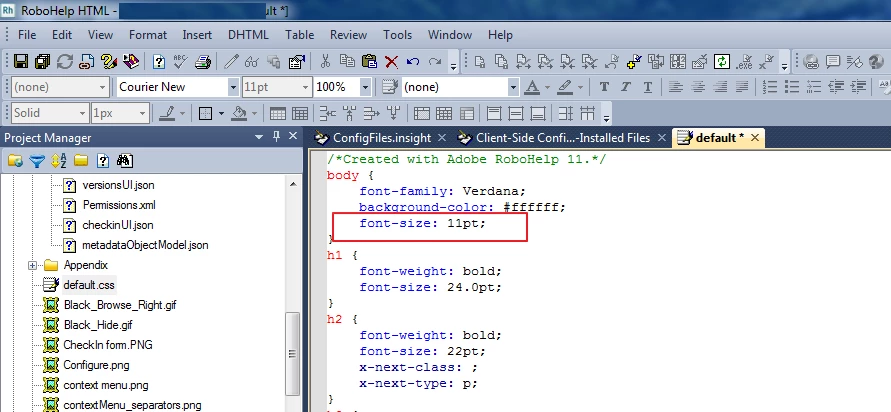Open the first (none) style dropdown

(x=103, y=88)
